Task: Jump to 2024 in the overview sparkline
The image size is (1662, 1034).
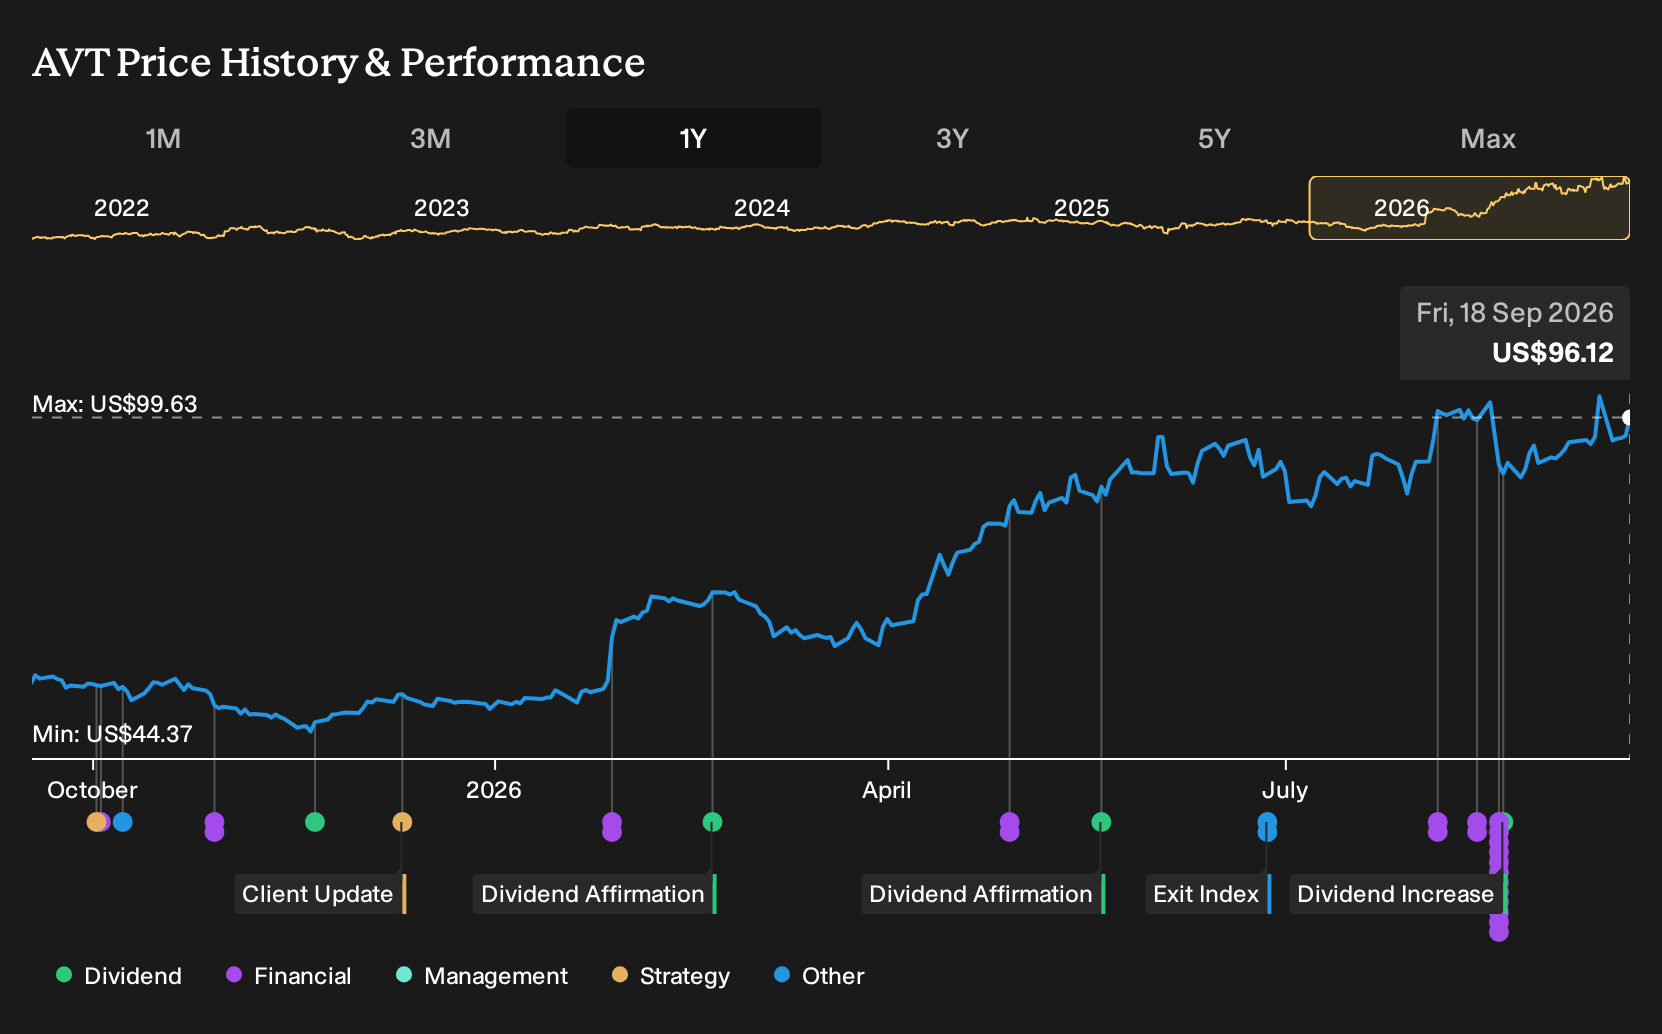Action: [x=761, y=208]
